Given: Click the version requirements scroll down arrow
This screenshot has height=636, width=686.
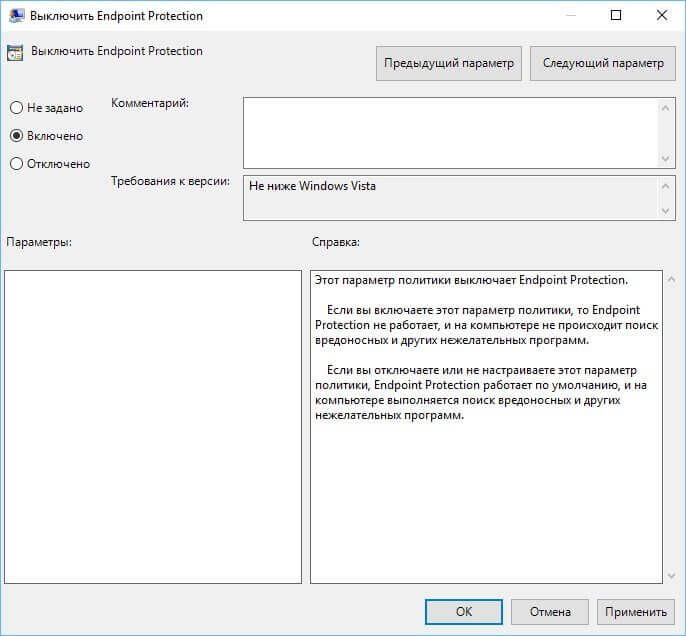Looking at the screenshot, I should pos(665,211).
